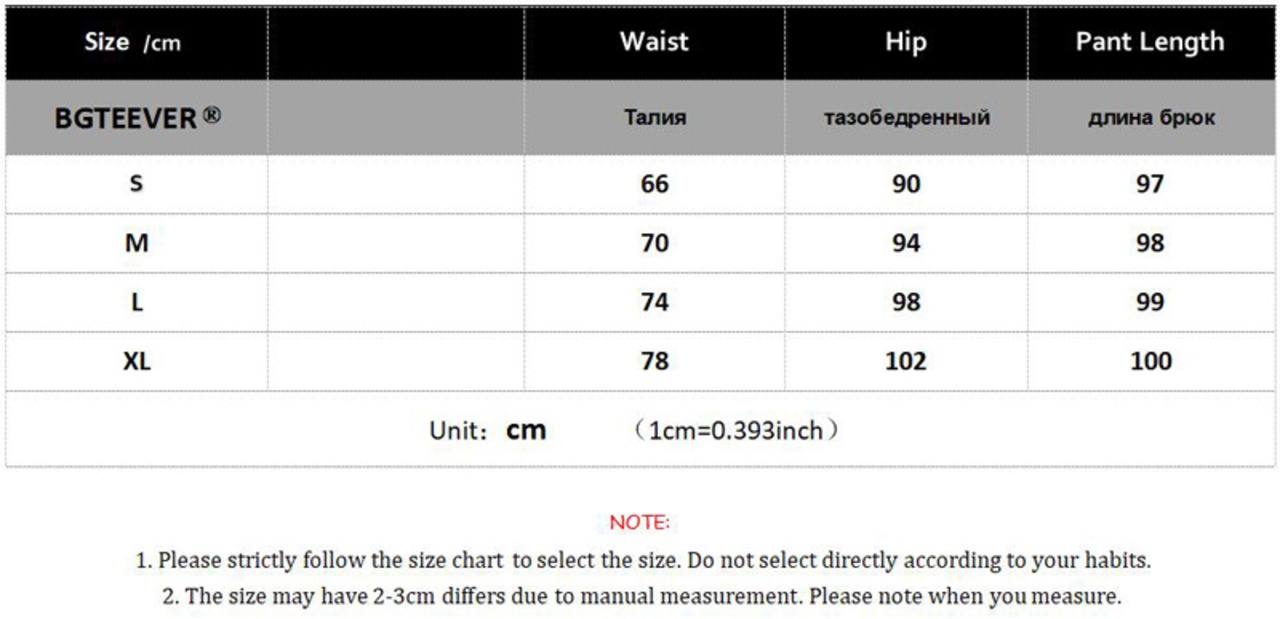Select the M size row label

(136, 243)
